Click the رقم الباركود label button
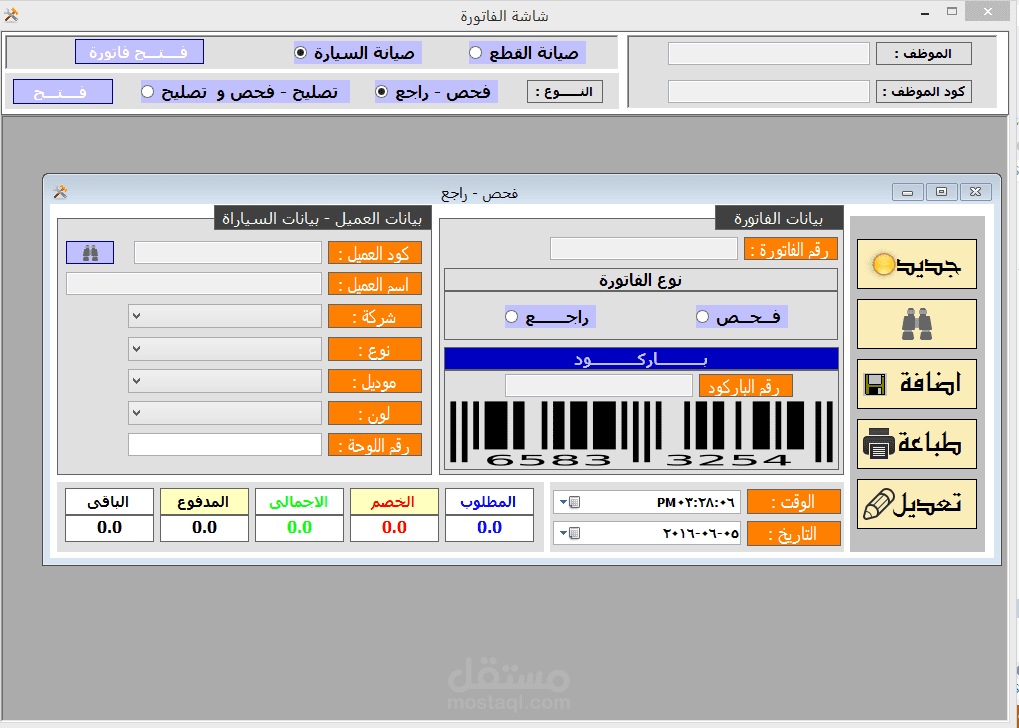 [x=745, y=386]
